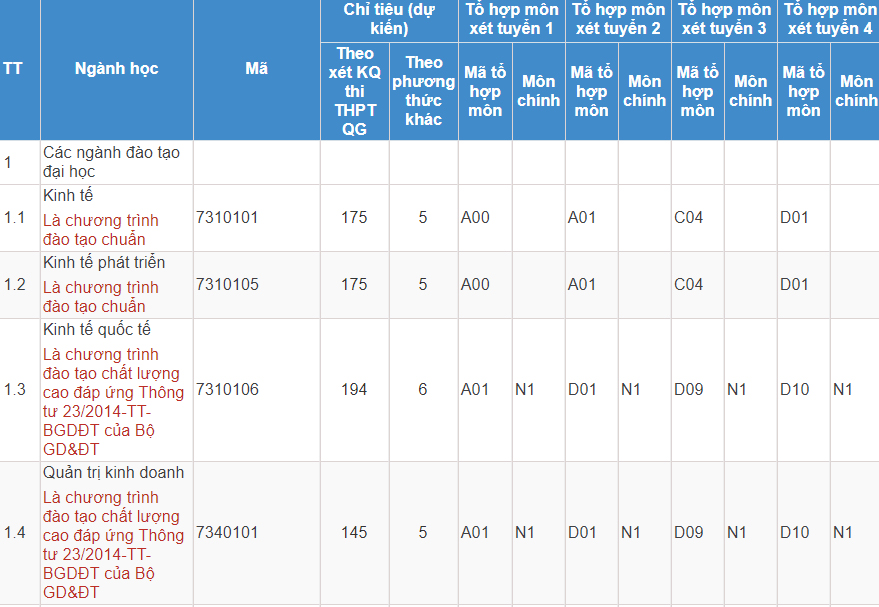
Task: Click the 'Theo phương thức khác' header
Action: point(423,91)
